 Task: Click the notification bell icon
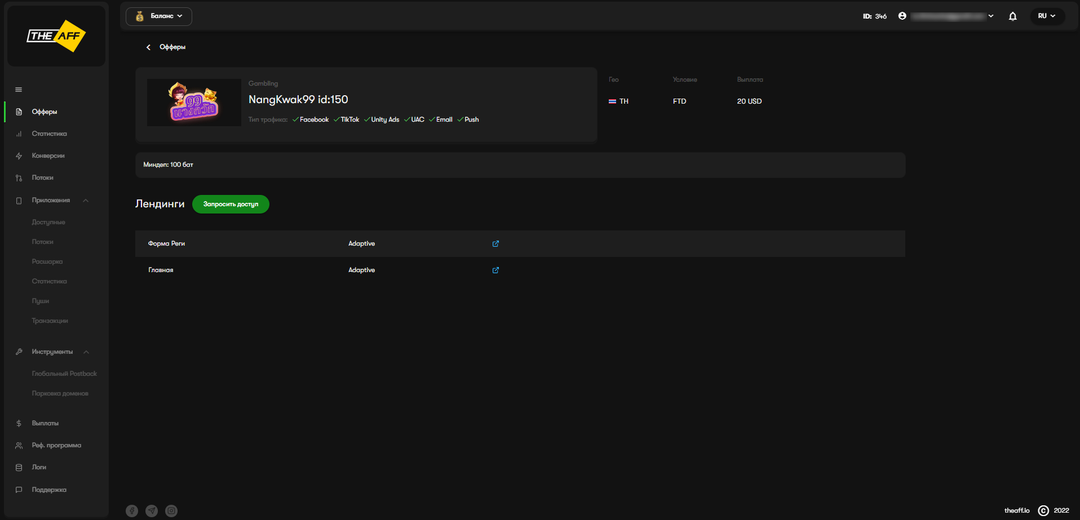[x=1013, y=16]
